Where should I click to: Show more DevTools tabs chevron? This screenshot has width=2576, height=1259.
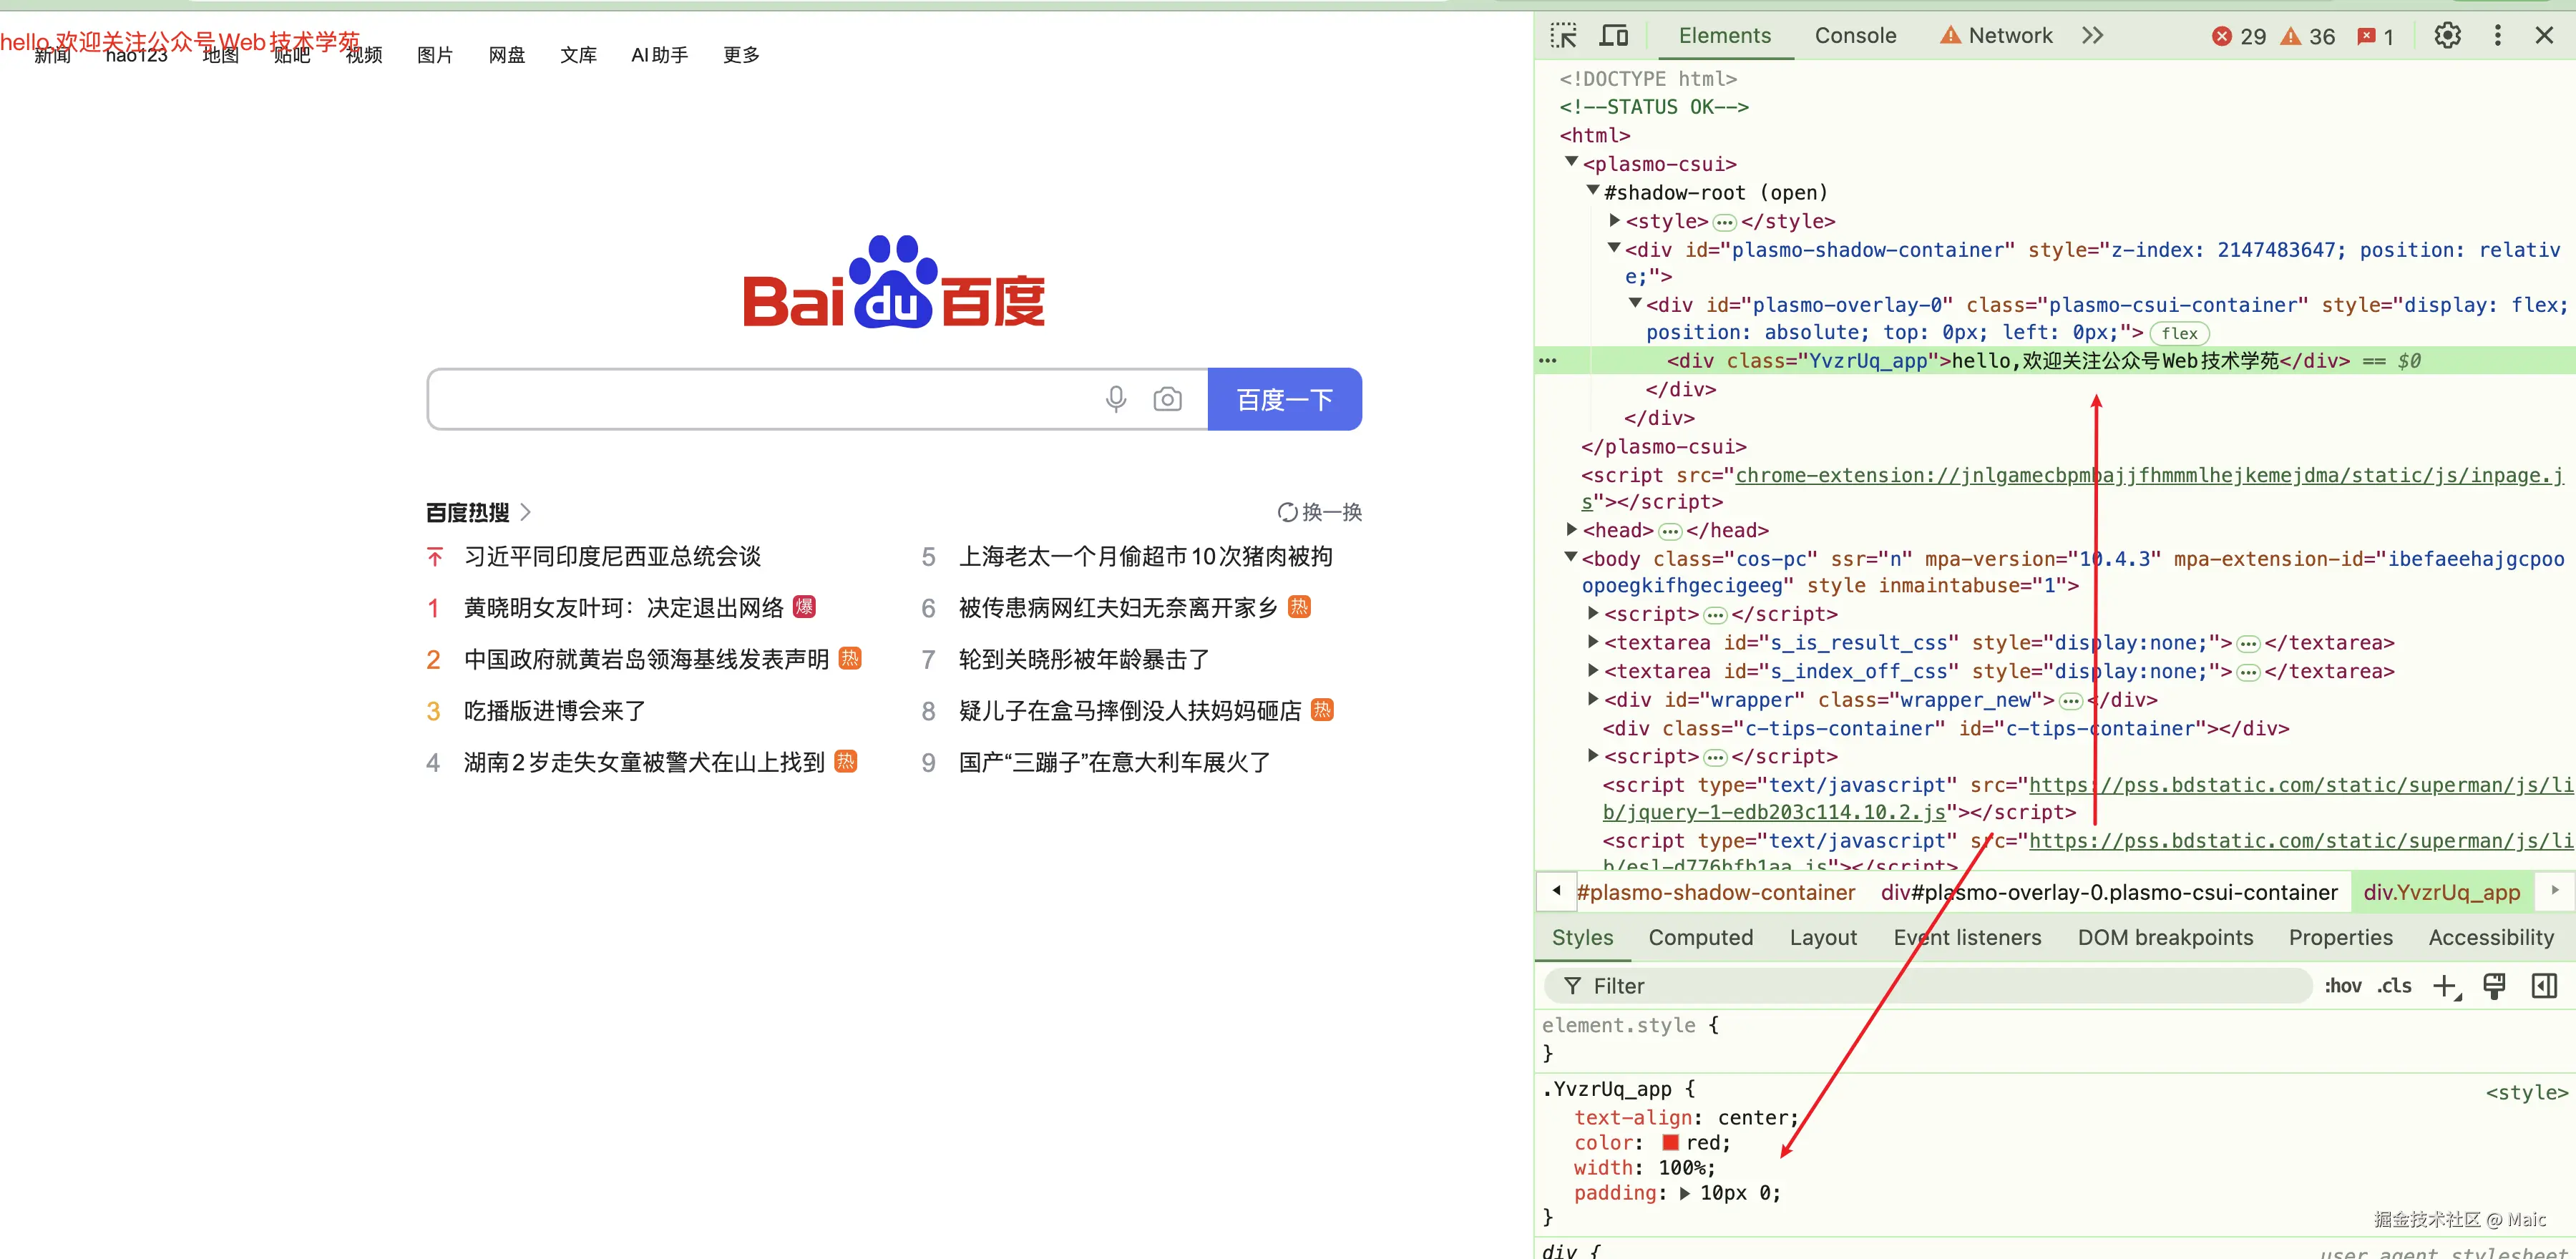pyautogui.click(x=2093, y=36)
